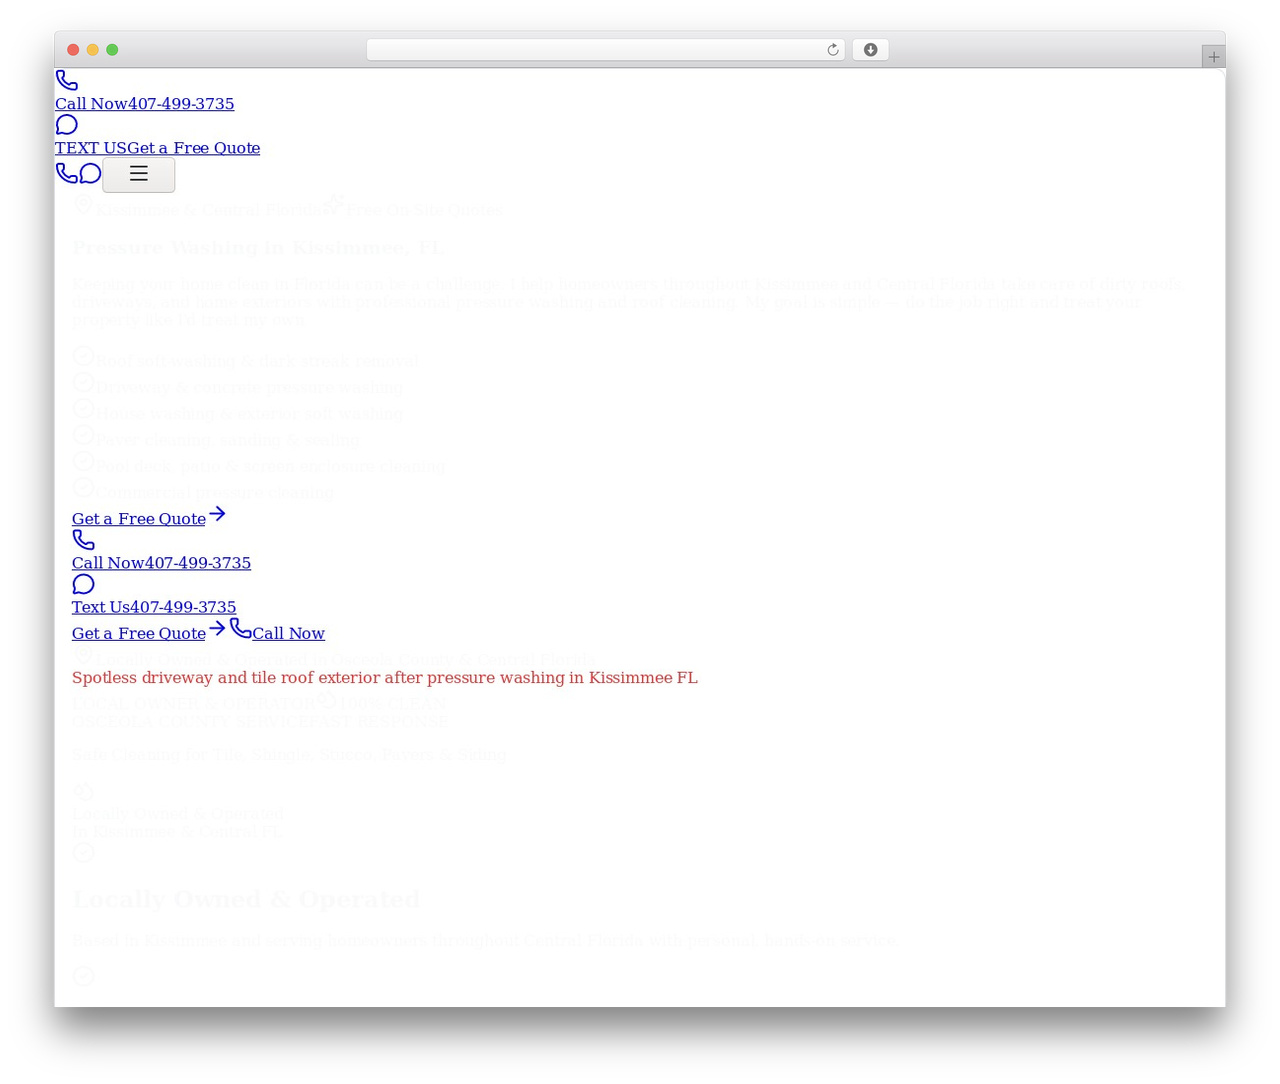Click Get a Free Quote next to TEXT US
The image size is (1280, 1084).
point(194,148)
